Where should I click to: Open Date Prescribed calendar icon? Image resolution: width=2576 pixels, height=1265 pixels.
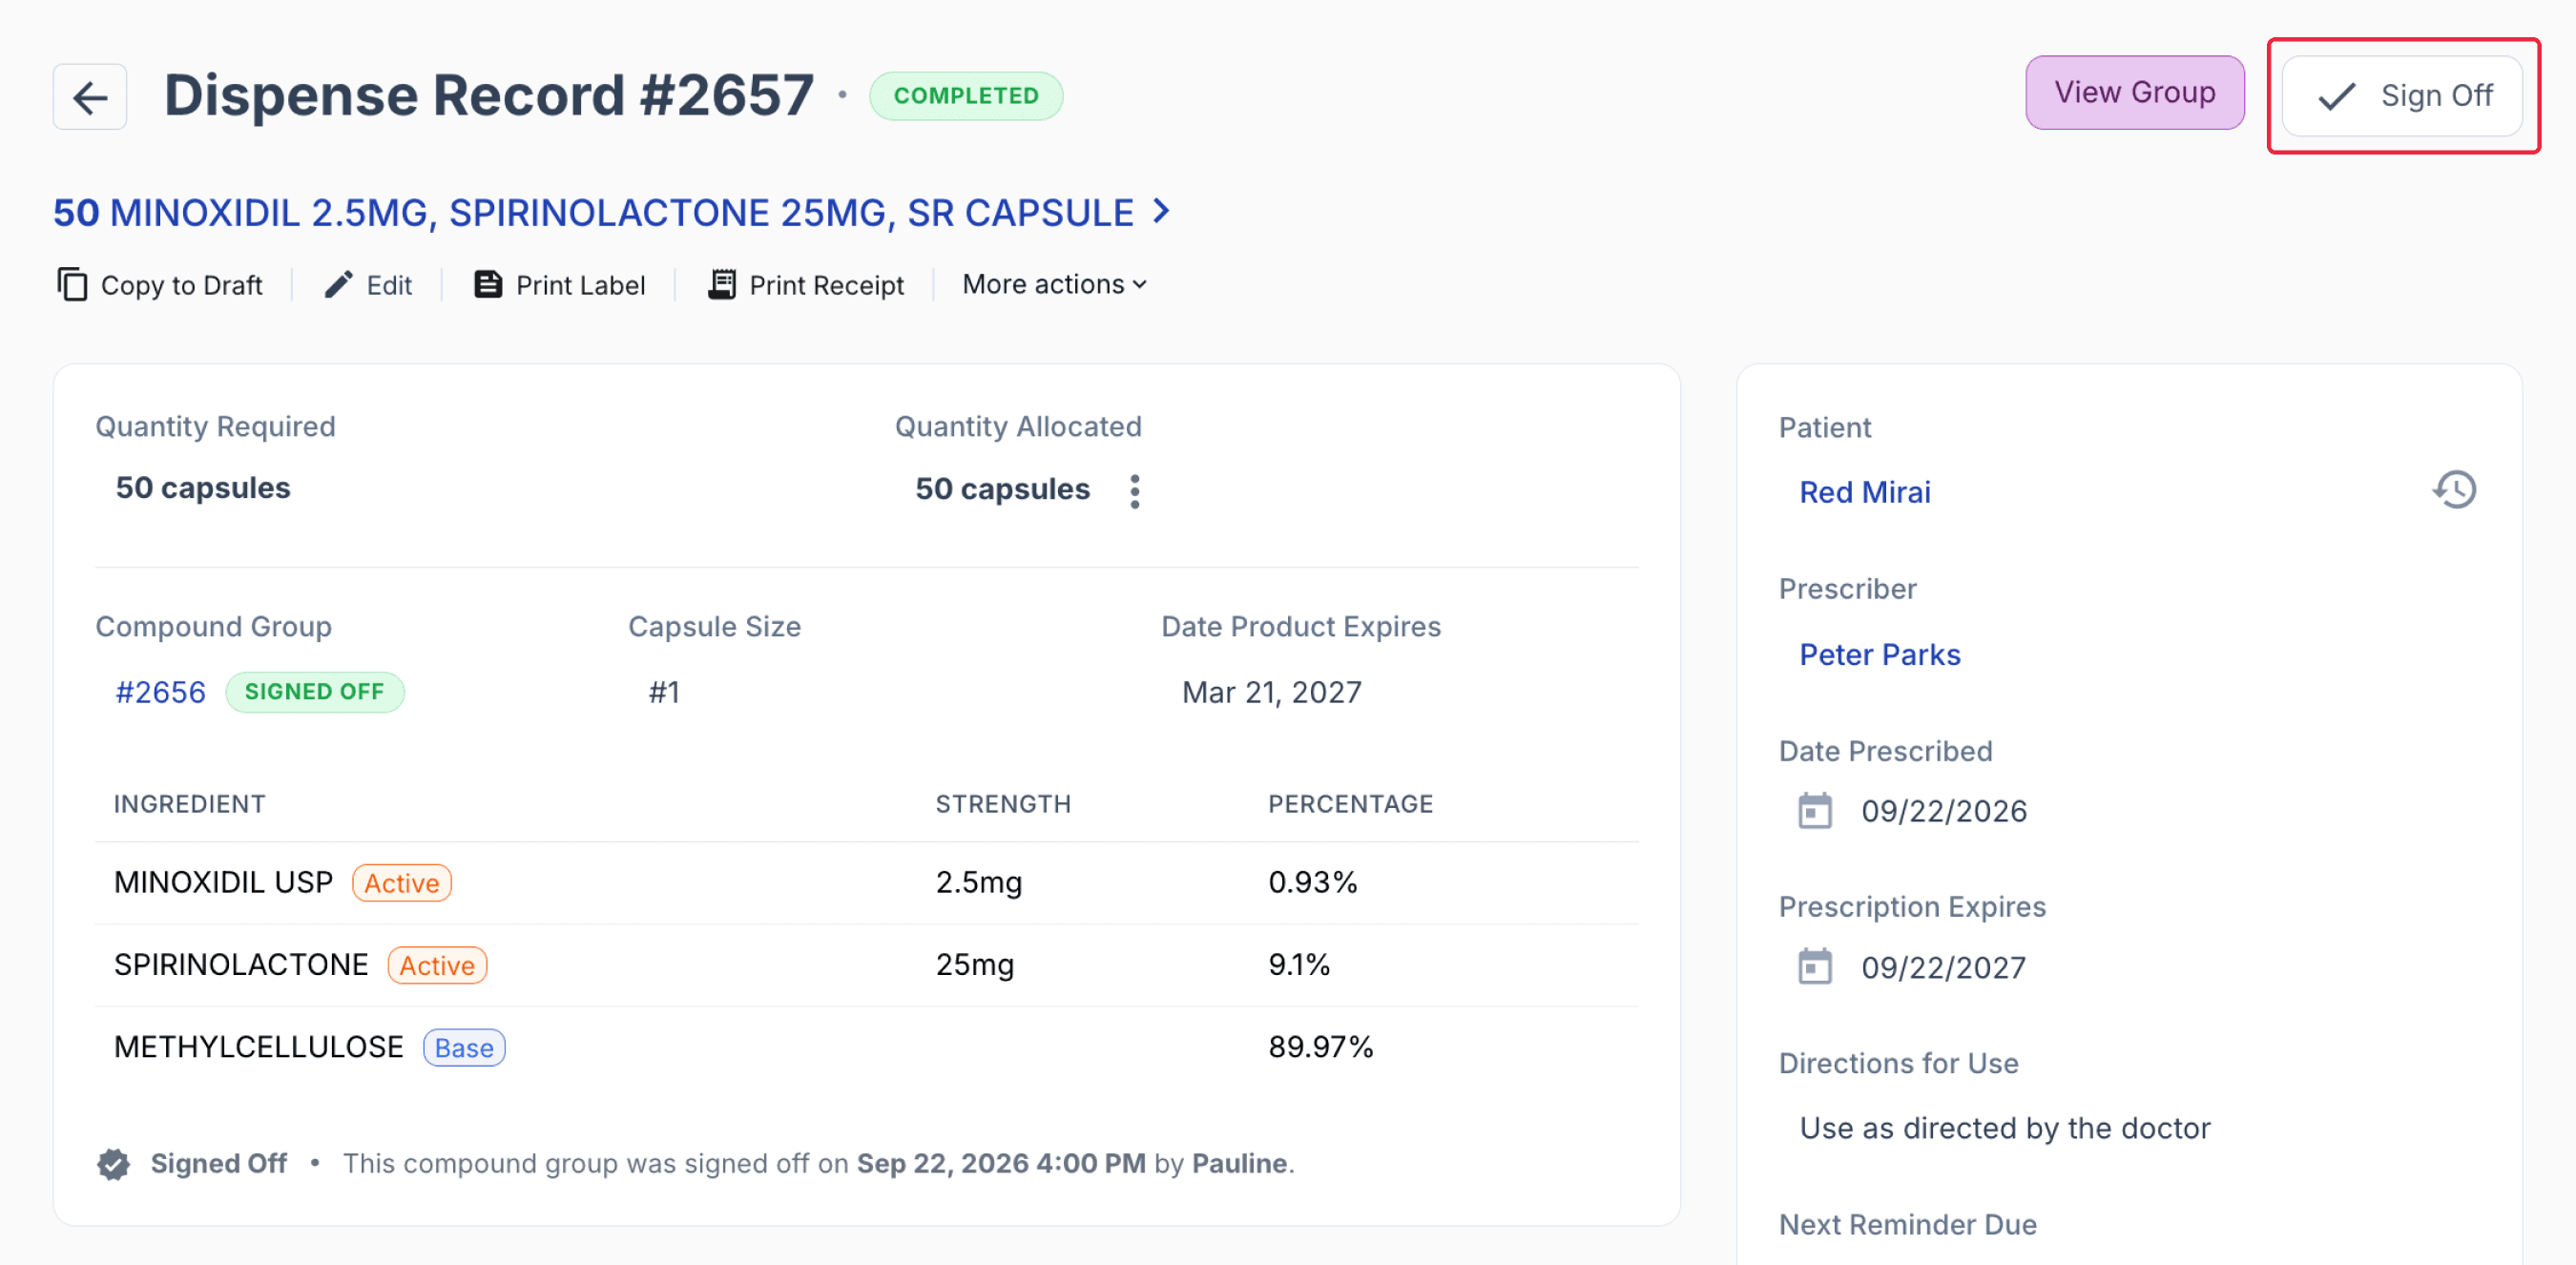point(1814,811)
